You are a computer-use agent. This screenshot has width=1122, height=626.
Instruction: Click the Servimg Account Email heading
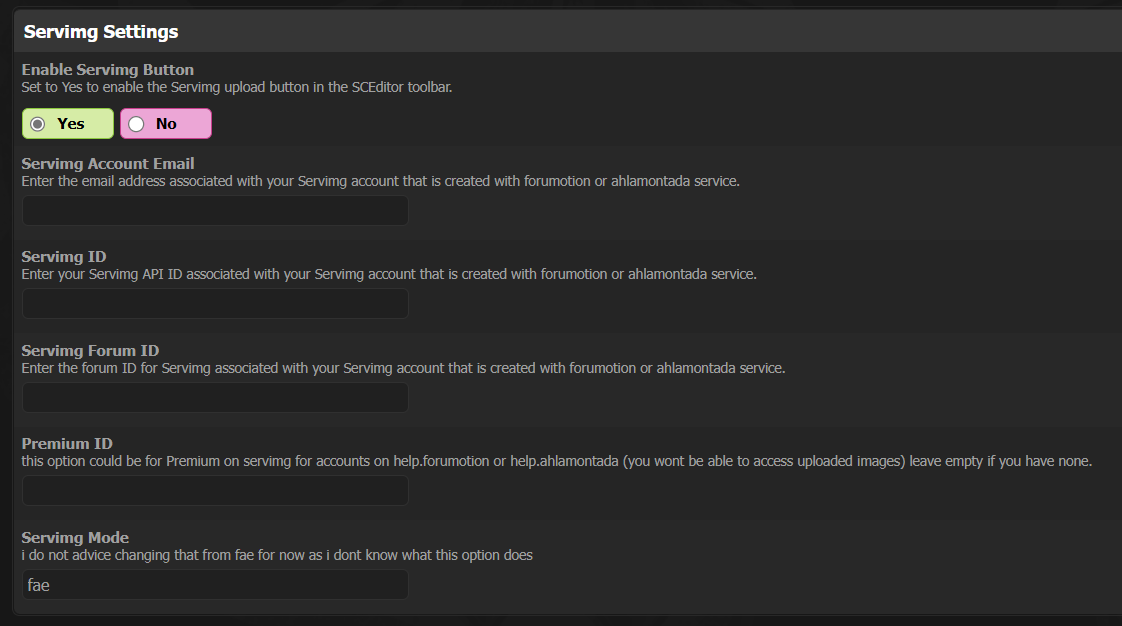pos(108,163)
